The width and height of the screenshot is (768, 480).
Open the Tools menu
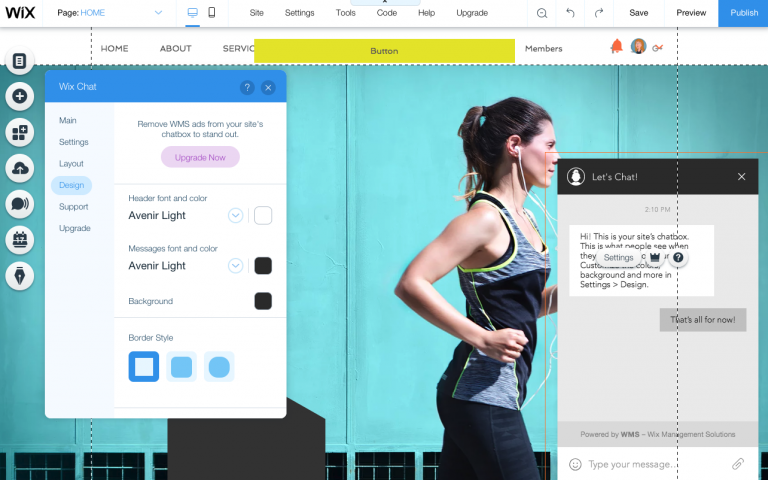click(345, 13)
